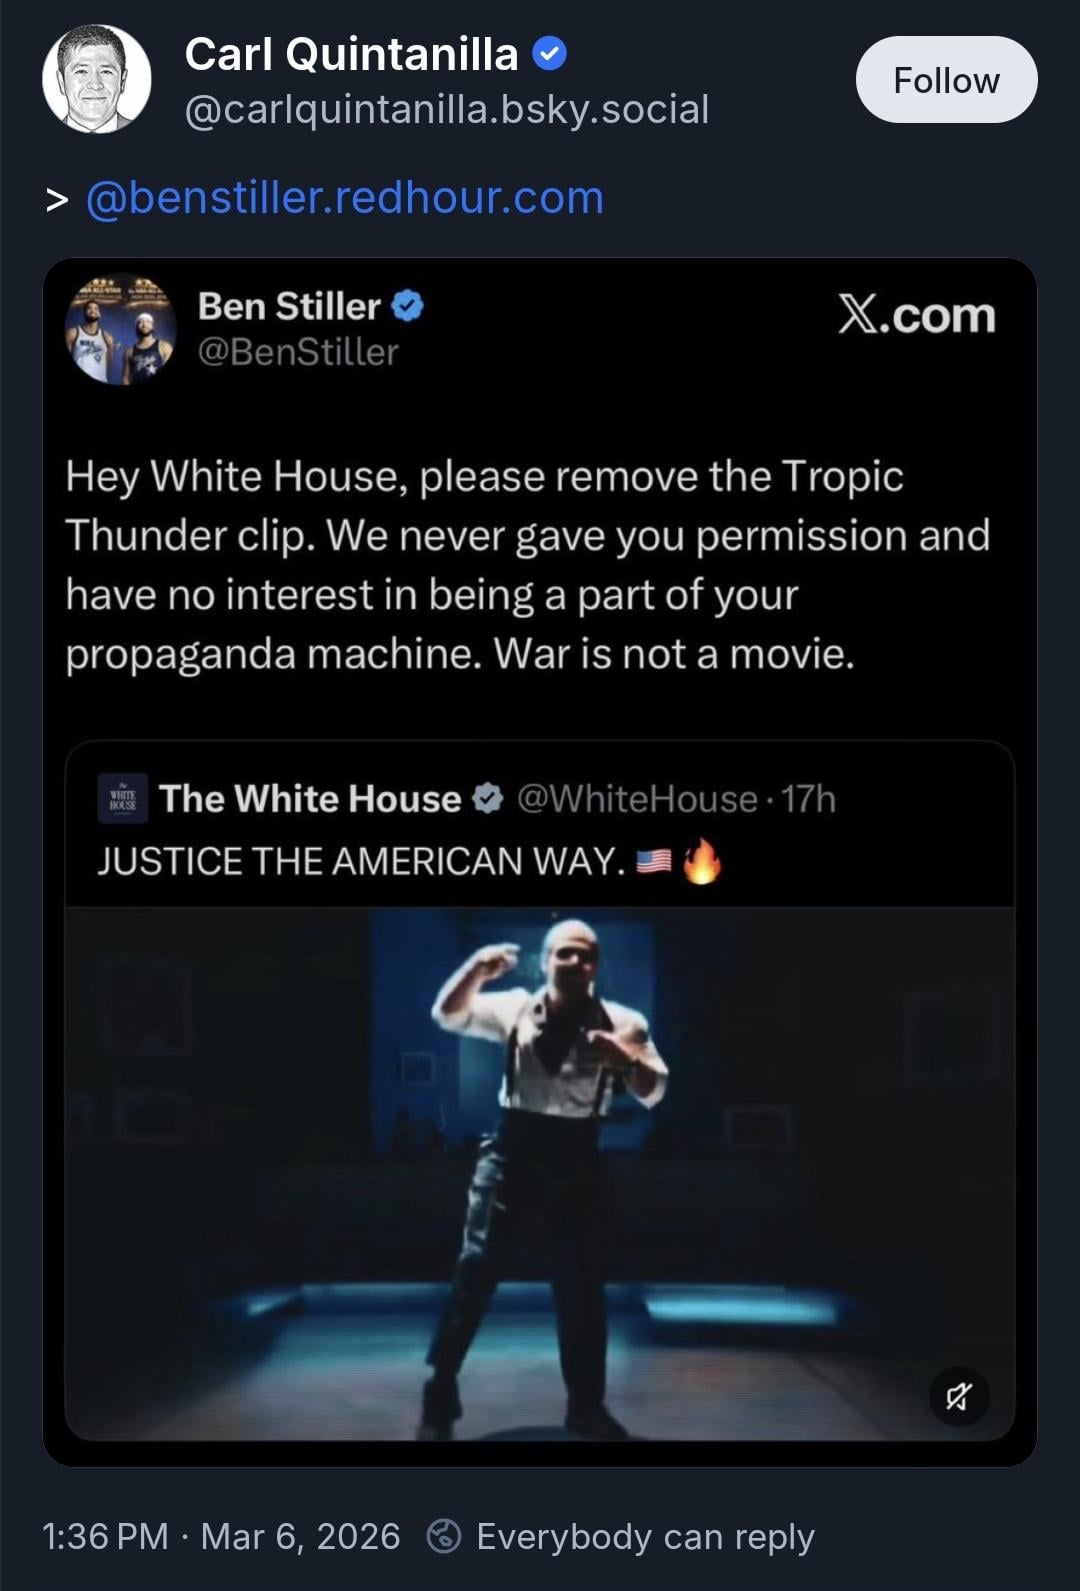This screenshot has width=1080, height=1591.
Task: Click the @WhiteHouse handle
Action: pos(637,799)
